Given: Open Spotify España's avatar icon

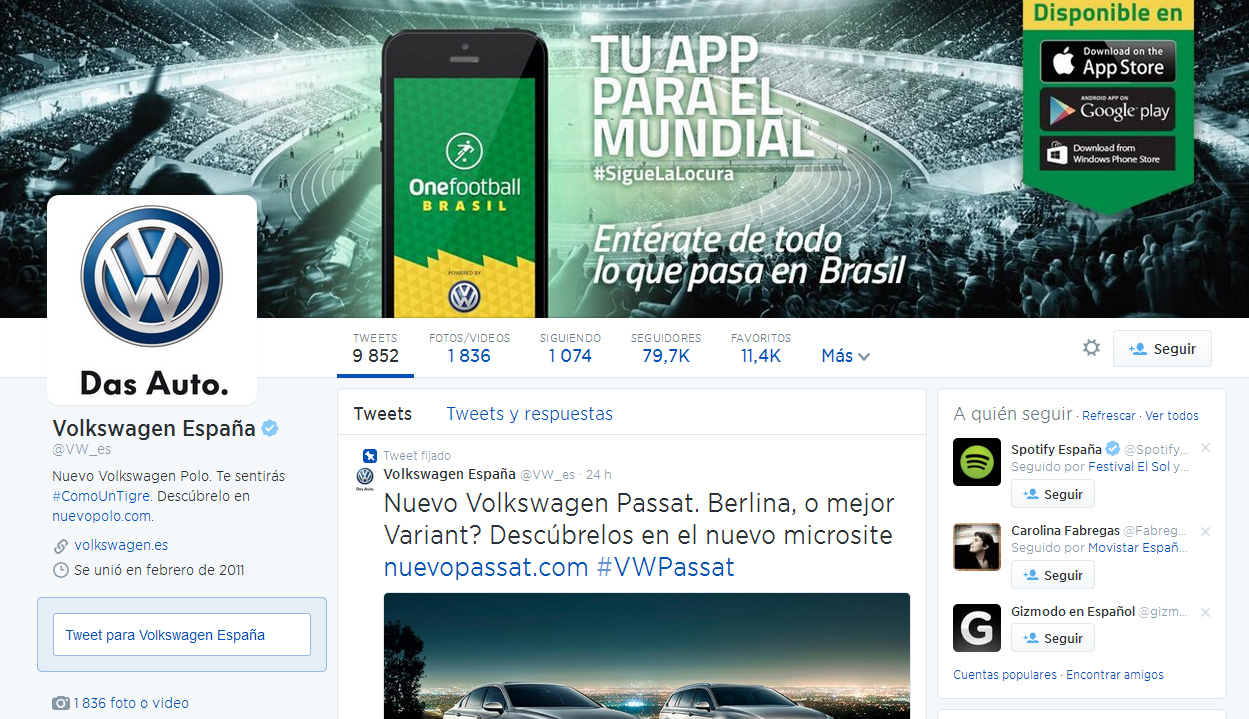Looking at the screenshot, I should [x=977, y=462].
